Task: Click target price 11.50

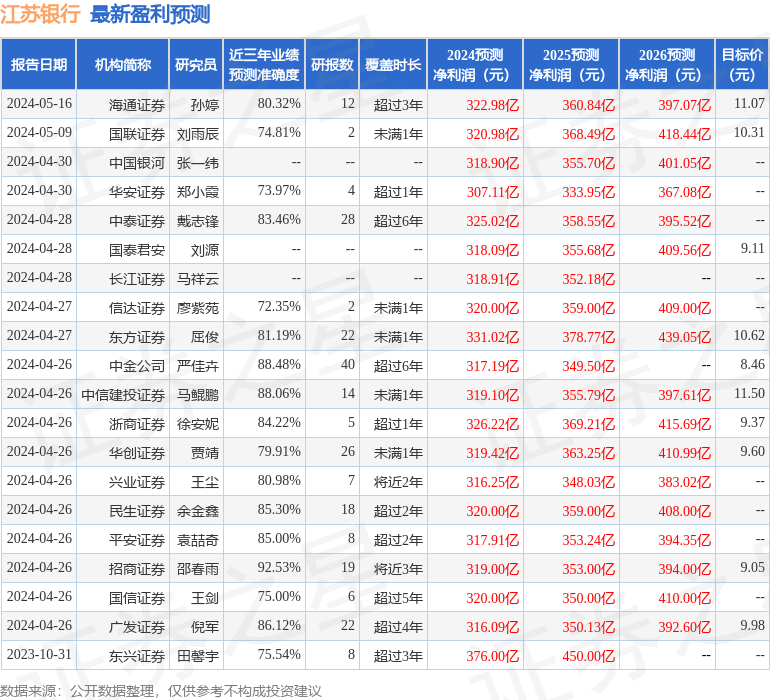Action: [749, 393]
